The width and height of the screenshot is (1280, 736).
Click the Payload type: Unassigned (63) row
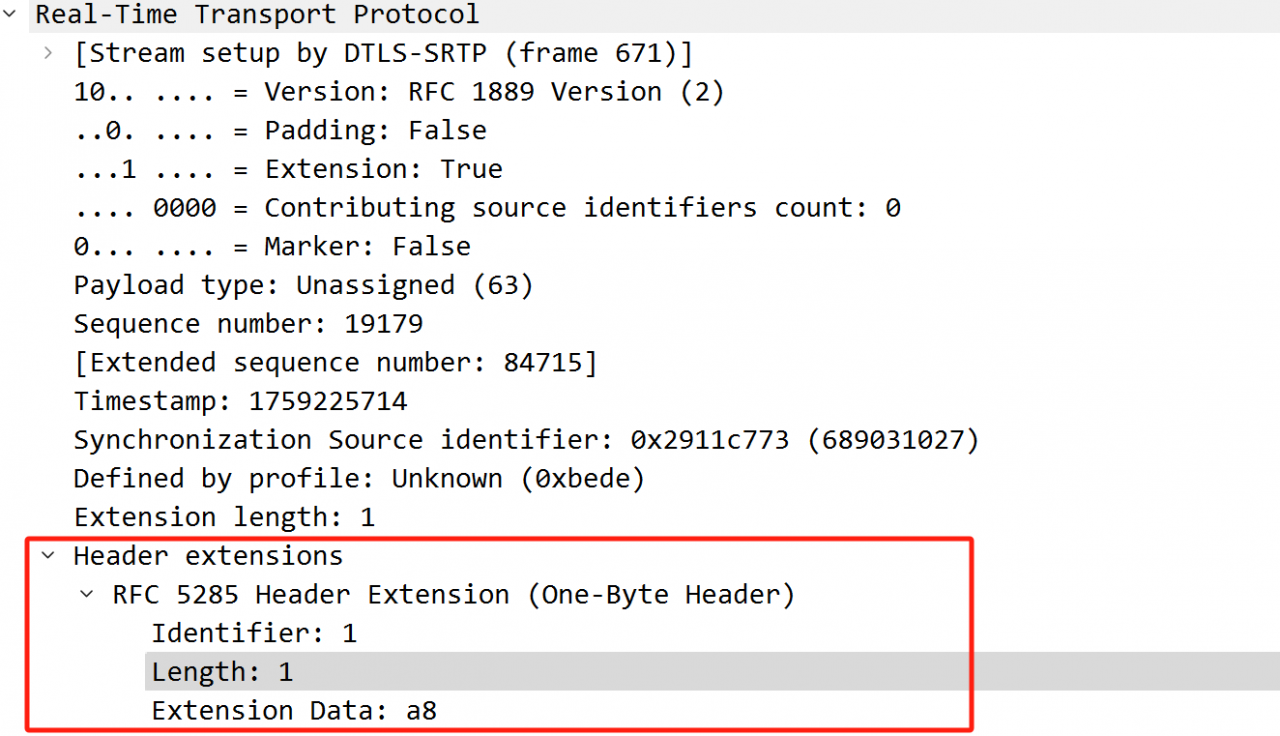303,285
